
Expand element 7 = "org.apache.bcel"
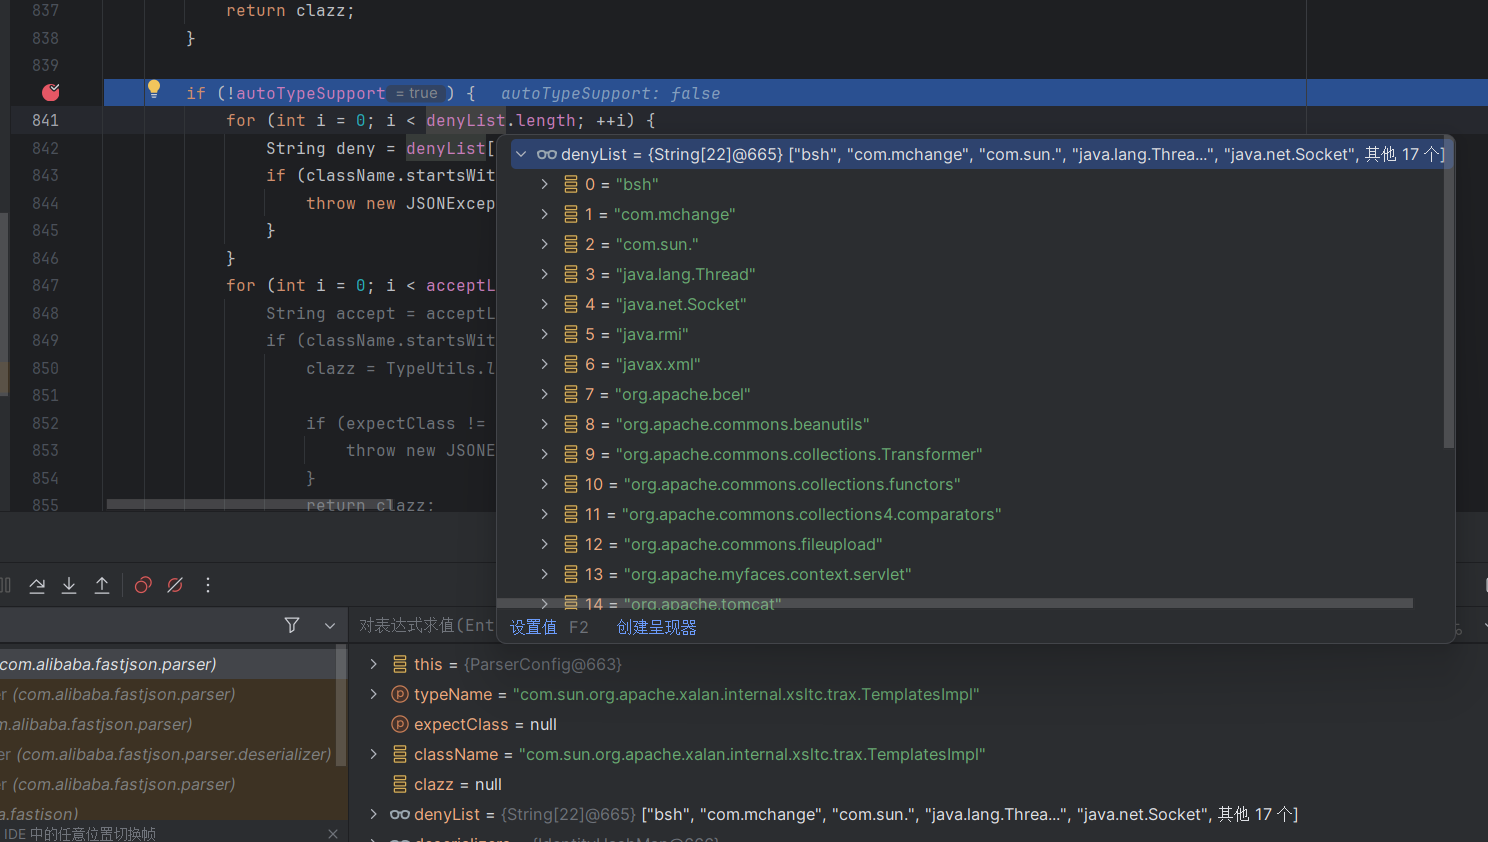pos(545,394)
